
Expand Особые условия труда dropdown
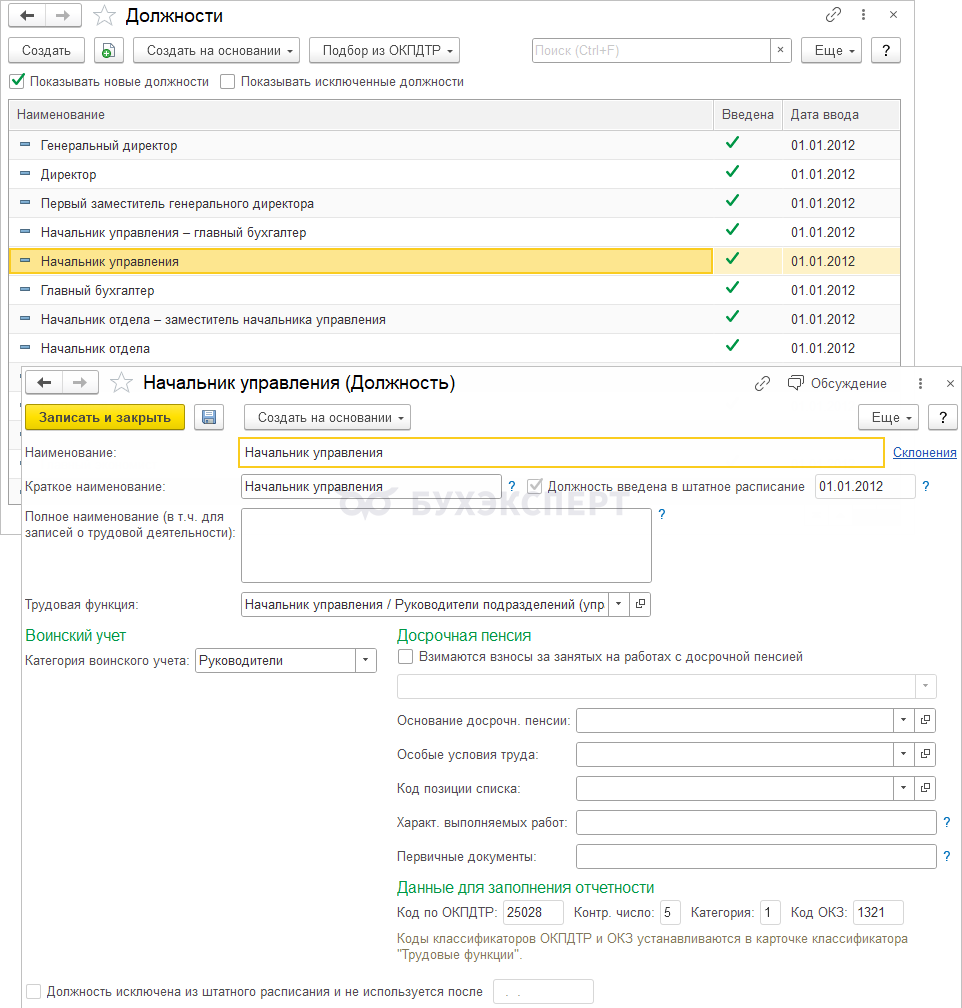[x=903, y=754]
